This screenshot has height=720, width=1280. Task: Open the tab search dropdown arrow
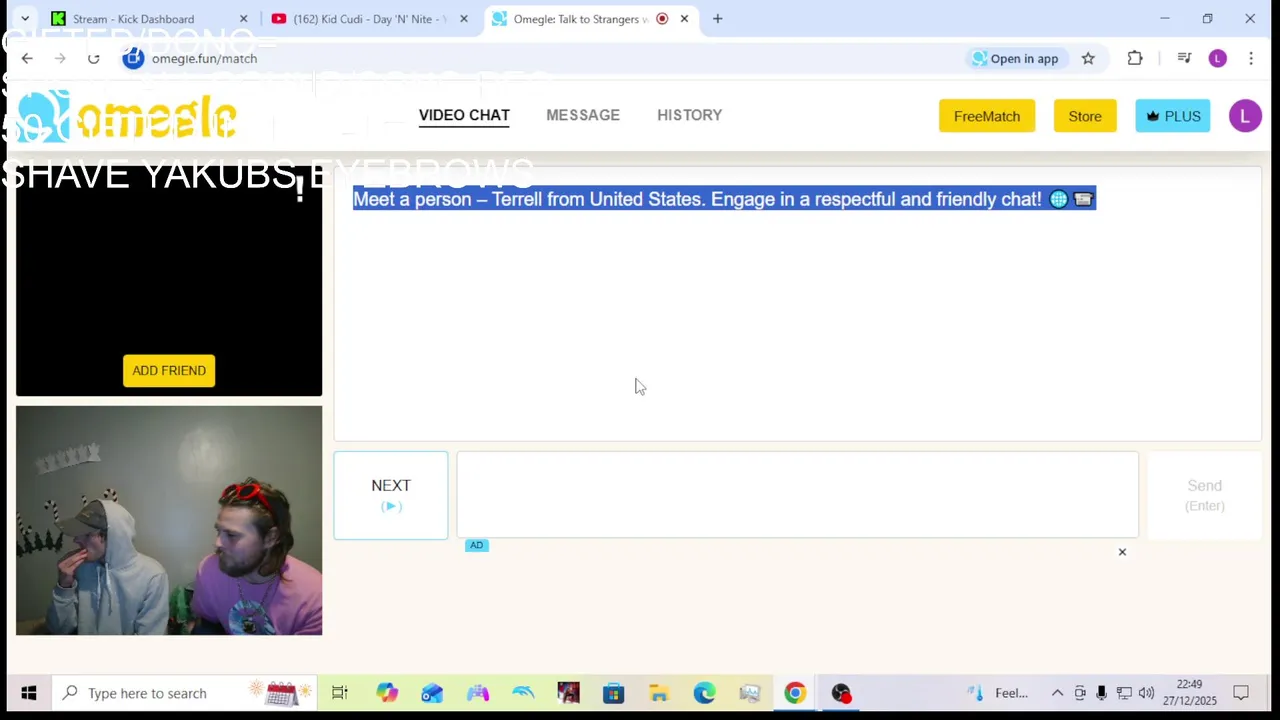click(x=25, y=19)
